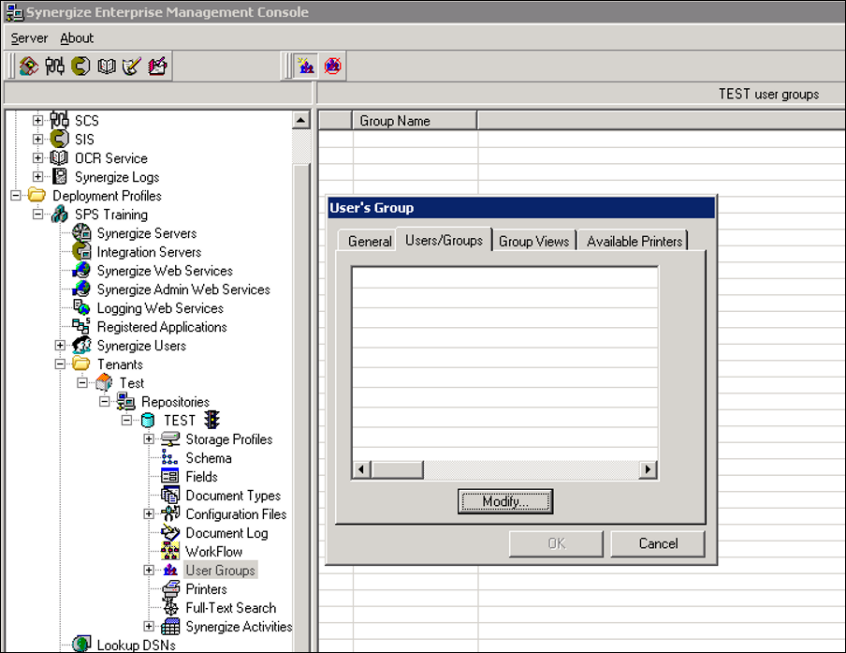The height and width of the screenshot is (653, 846).
Task: Switch to the Group Views tab
Action: 534,241
